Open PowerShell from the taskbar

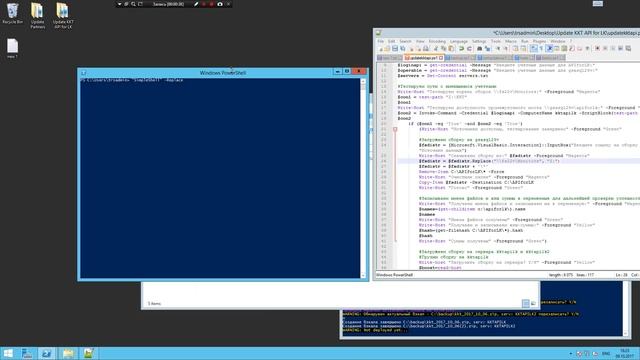pos(47,353)
